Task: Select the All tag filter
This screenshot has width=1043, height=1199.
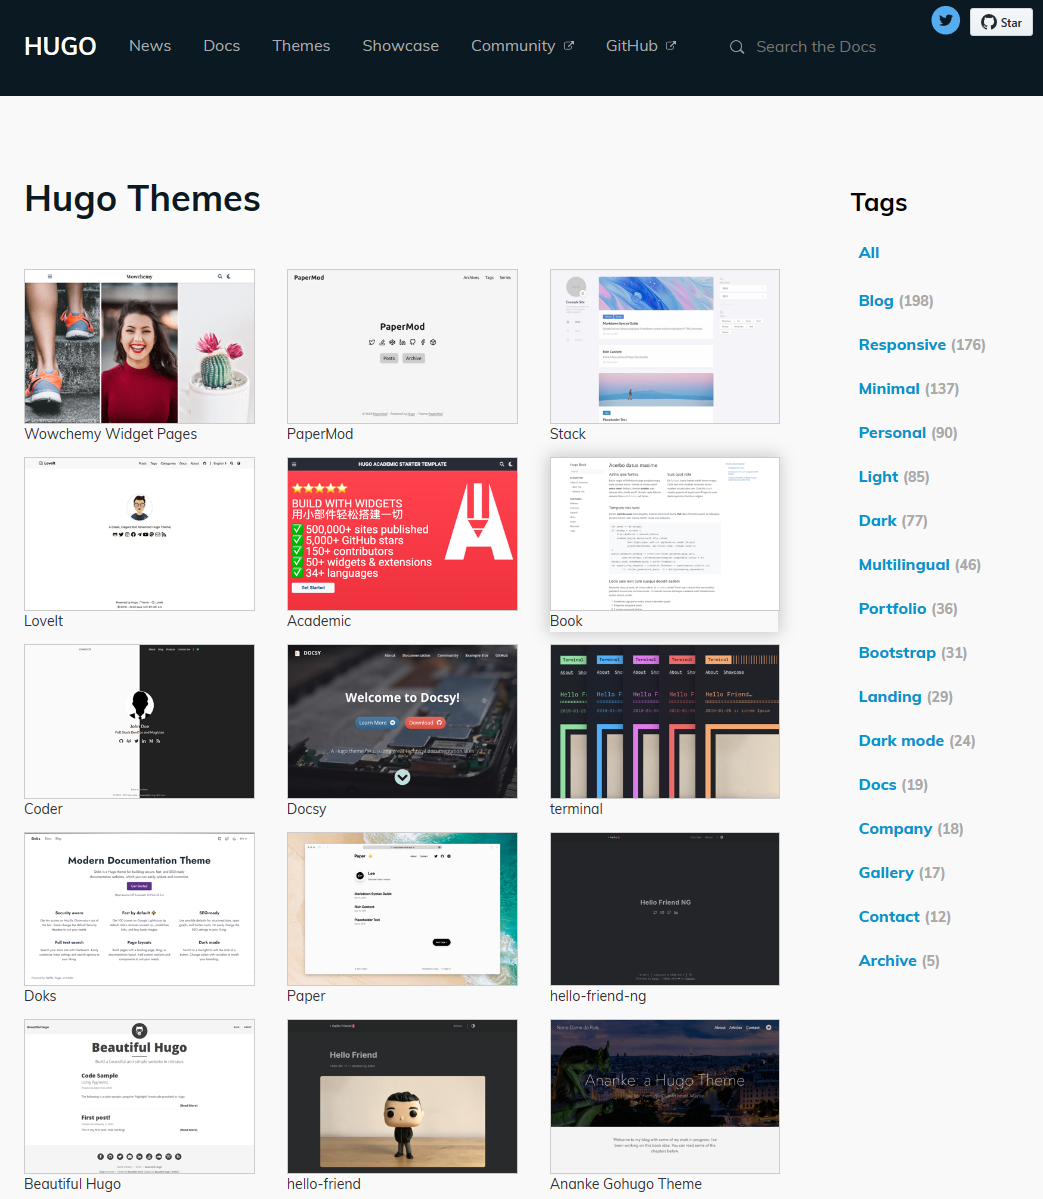Action: (869, 252)
